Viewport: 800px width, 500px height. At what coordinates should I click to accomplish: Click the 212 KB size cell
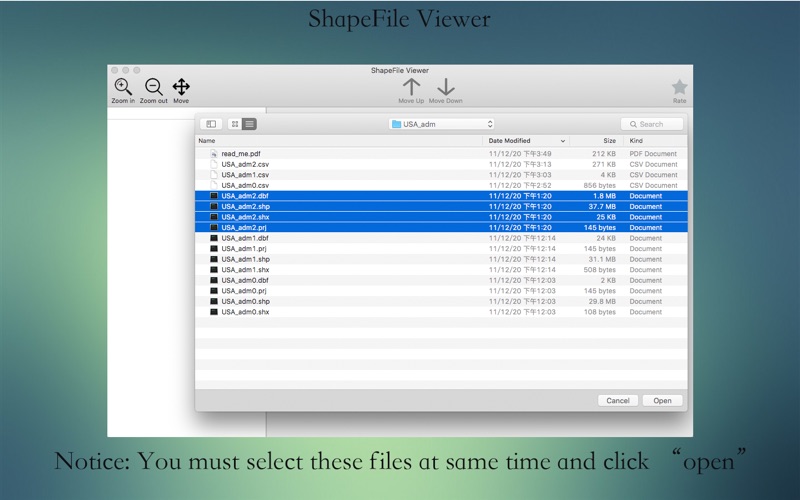(604, 154)
